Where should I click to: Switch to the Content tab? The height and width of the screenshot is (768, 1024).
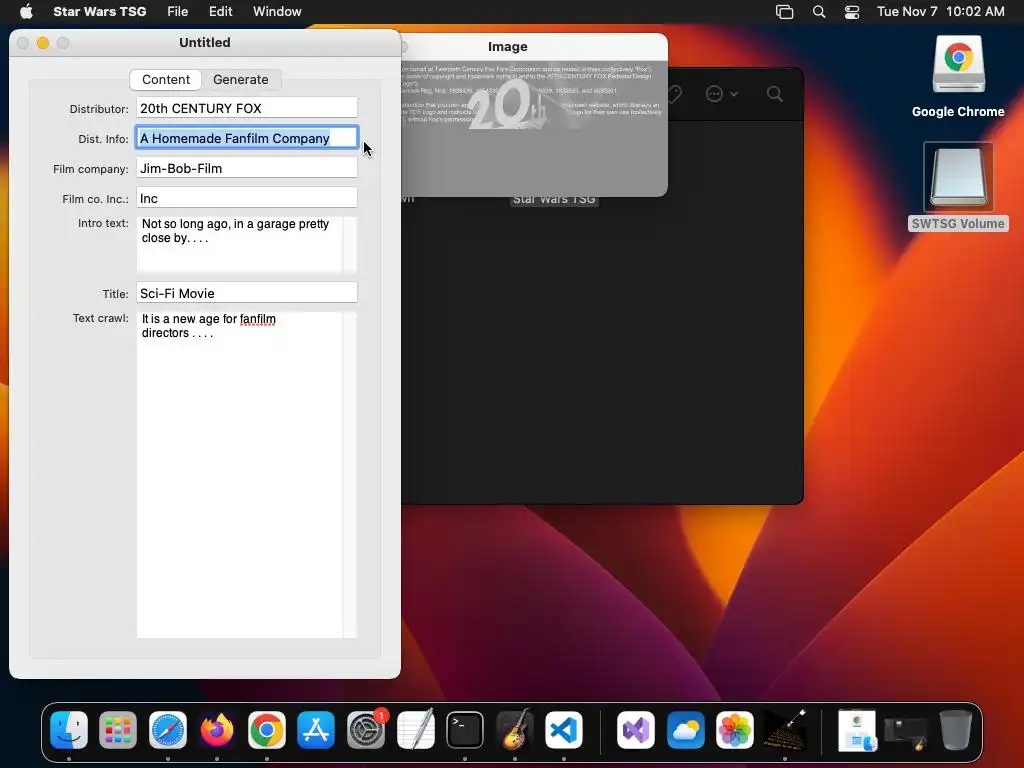pos(166,79)
